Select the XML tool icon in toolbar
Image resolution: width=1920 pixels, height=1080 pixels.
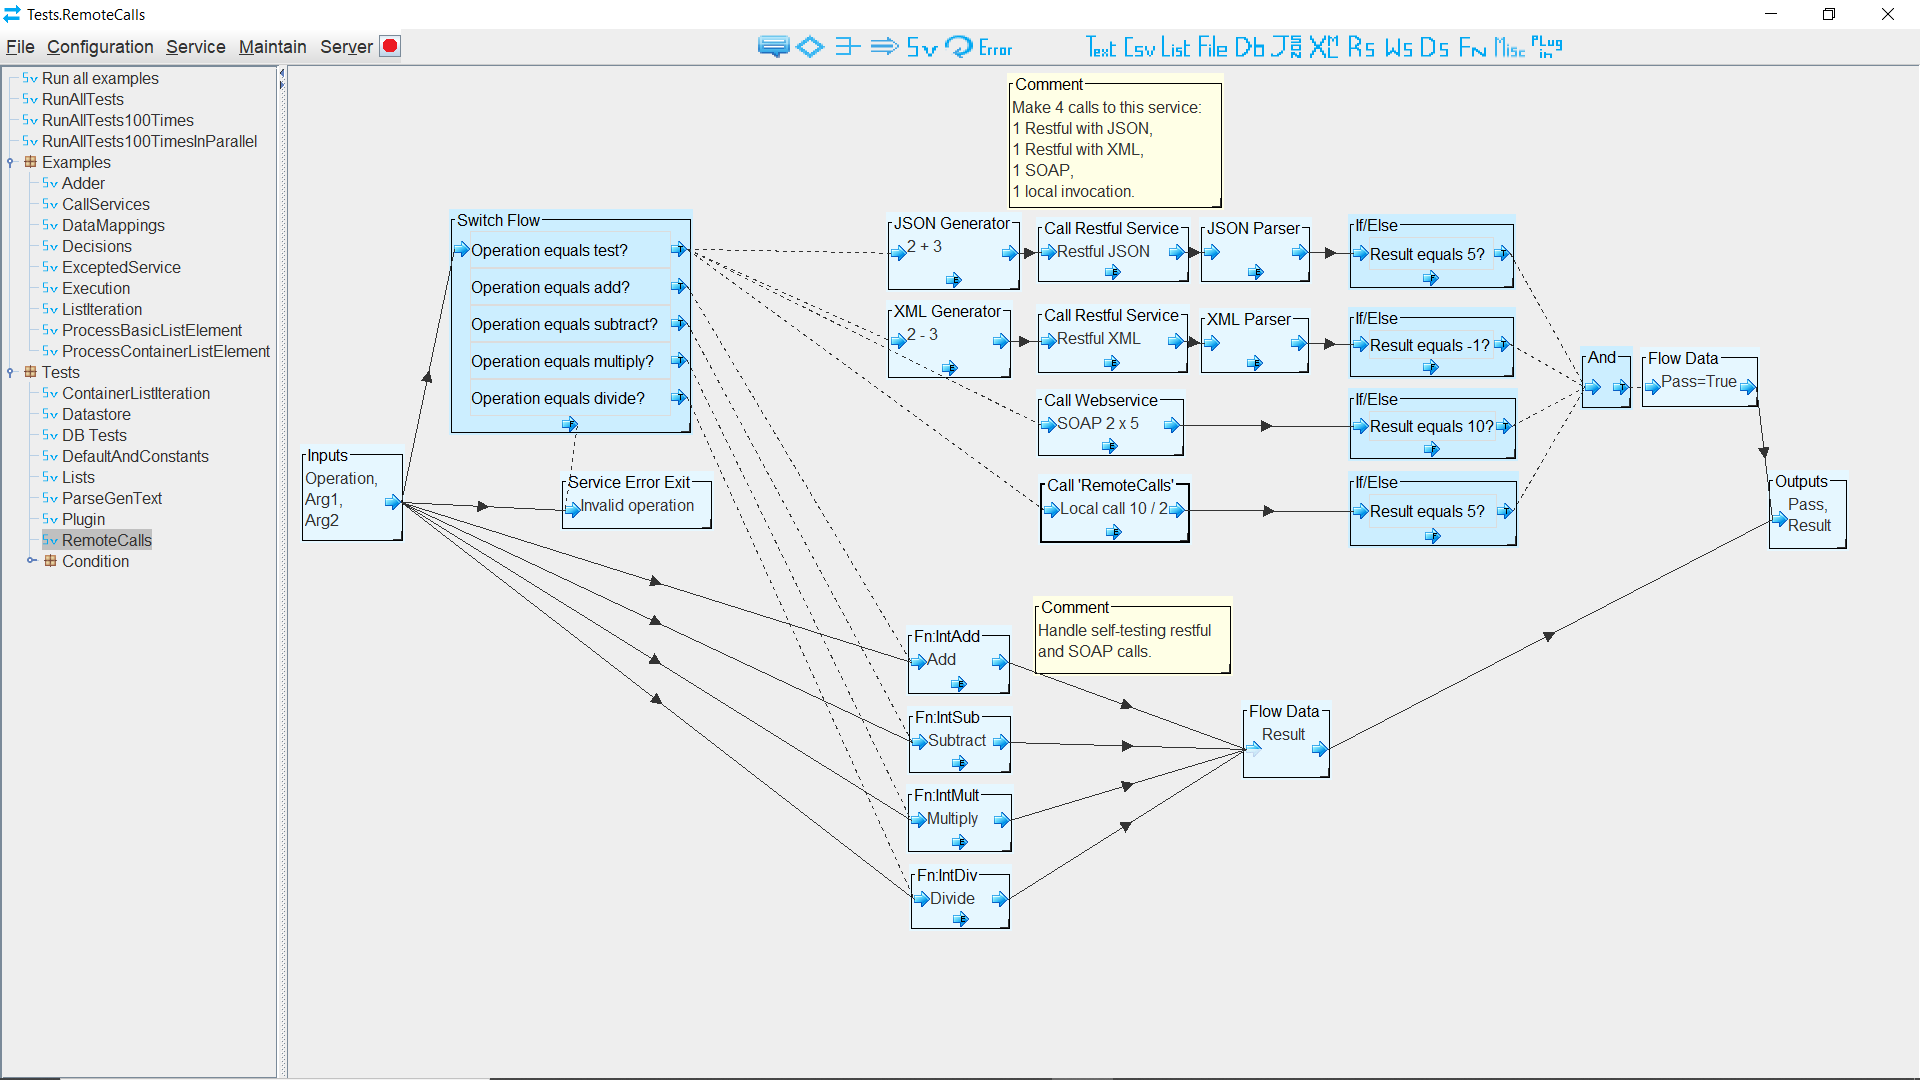pos(1323,47)
